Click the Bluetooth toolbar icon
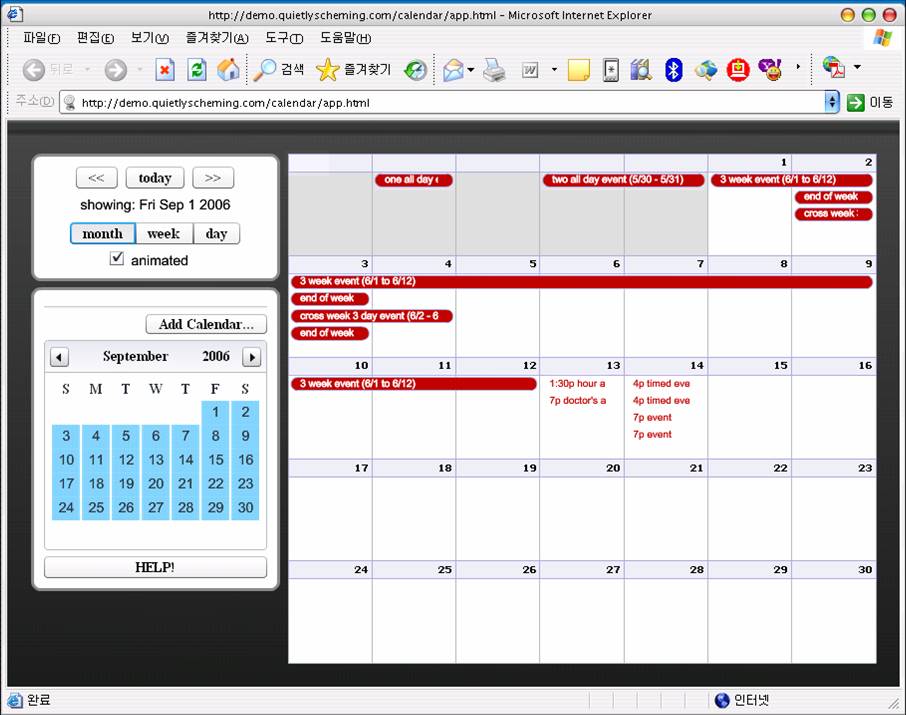Image resolution: width=906 pixels, height=715 pixels. (x=673, y=70)
